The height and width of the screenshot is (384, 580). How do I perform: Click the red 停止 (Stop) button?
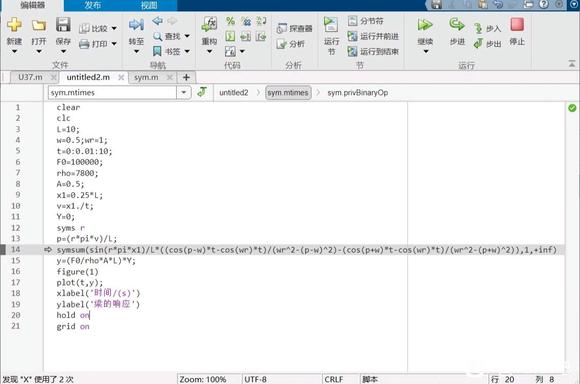point(517,25)
